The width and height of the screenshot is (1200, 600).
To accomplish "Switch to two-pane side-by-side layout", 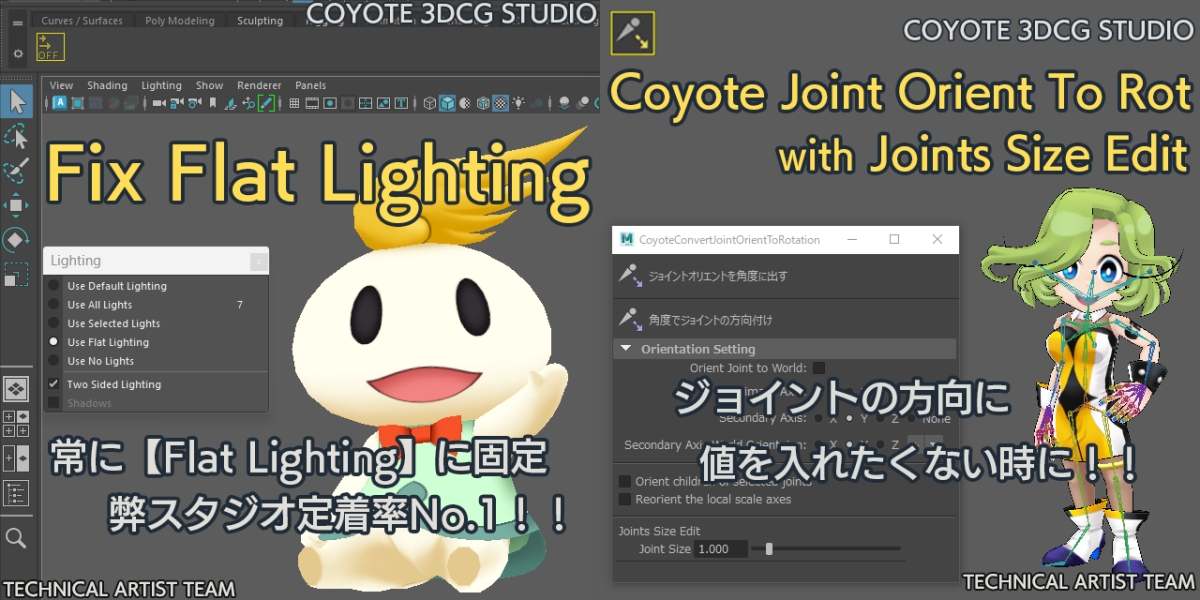I will 17,458.
